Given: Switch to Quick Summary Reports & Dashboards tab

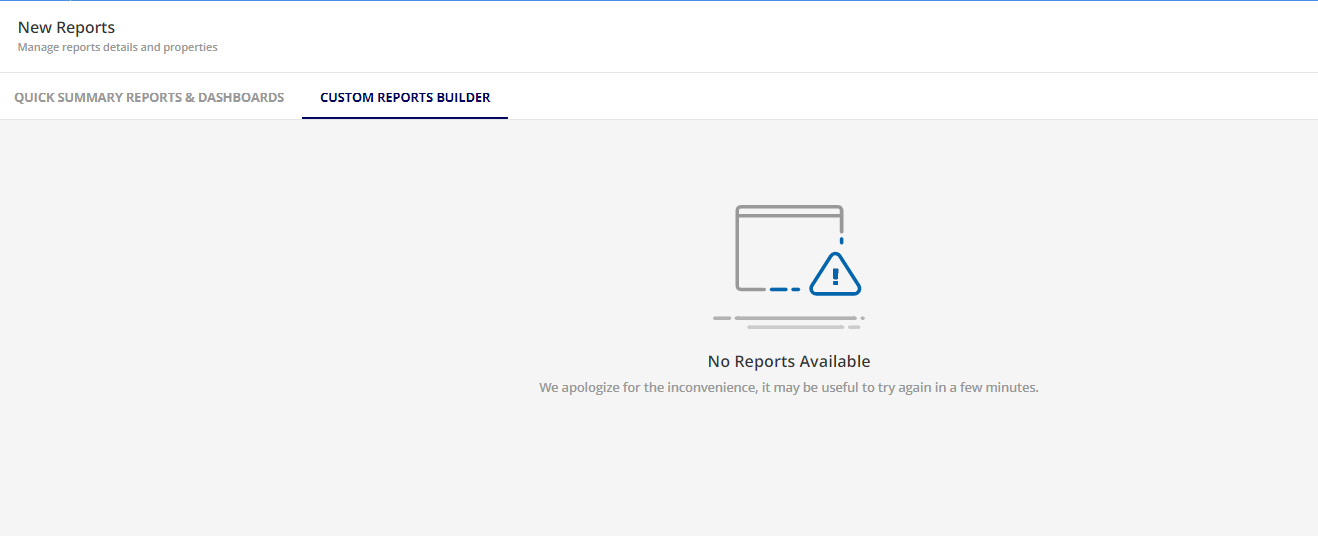Looking at the screenshot, I should click(x=149, y=98).
